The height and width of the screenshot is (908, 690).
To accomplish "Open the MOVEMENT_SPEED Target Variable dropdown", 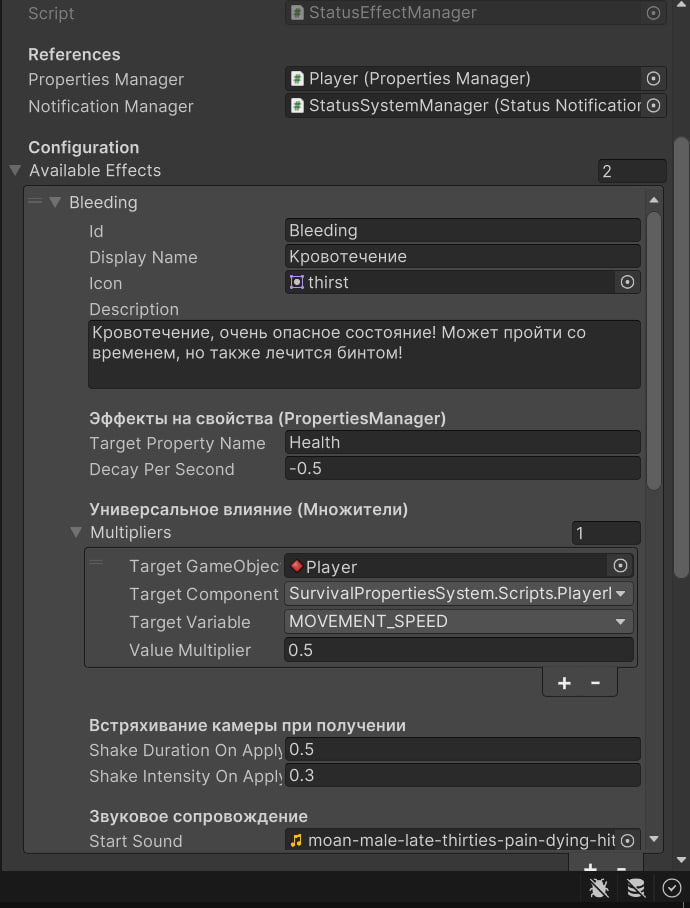I will (459, 622).
